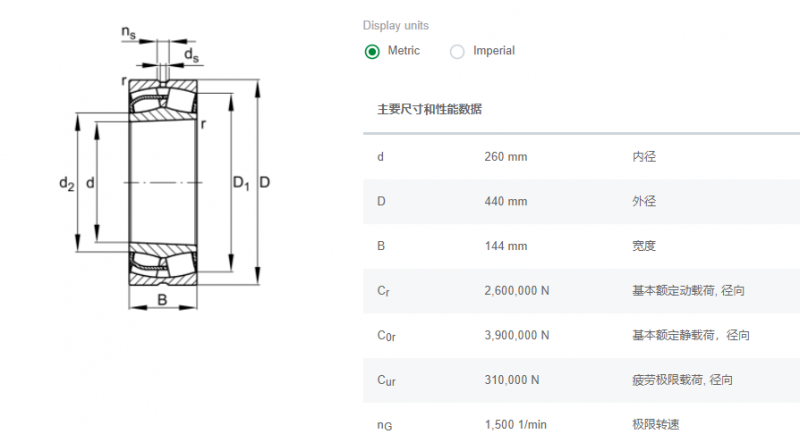Click the '基本额定静载荷, 径向' description
Viewport: 800px width, 434px height.
click(691, 336)
